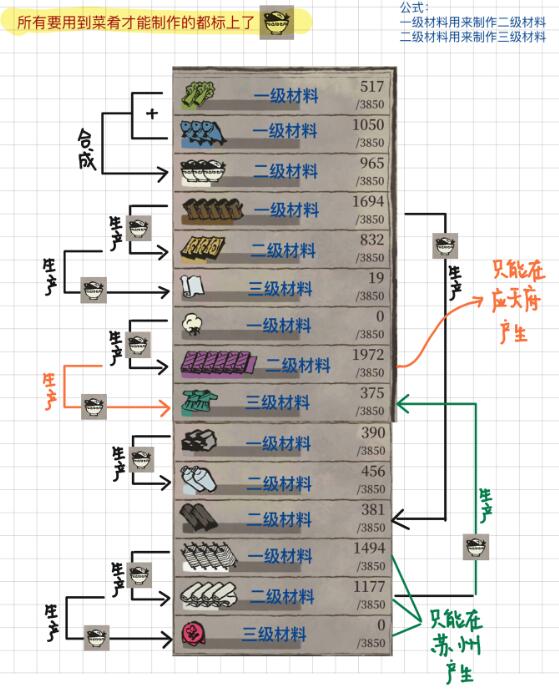Click the white cotton material icon
559x698 pixels.
(x=193, y=325)
